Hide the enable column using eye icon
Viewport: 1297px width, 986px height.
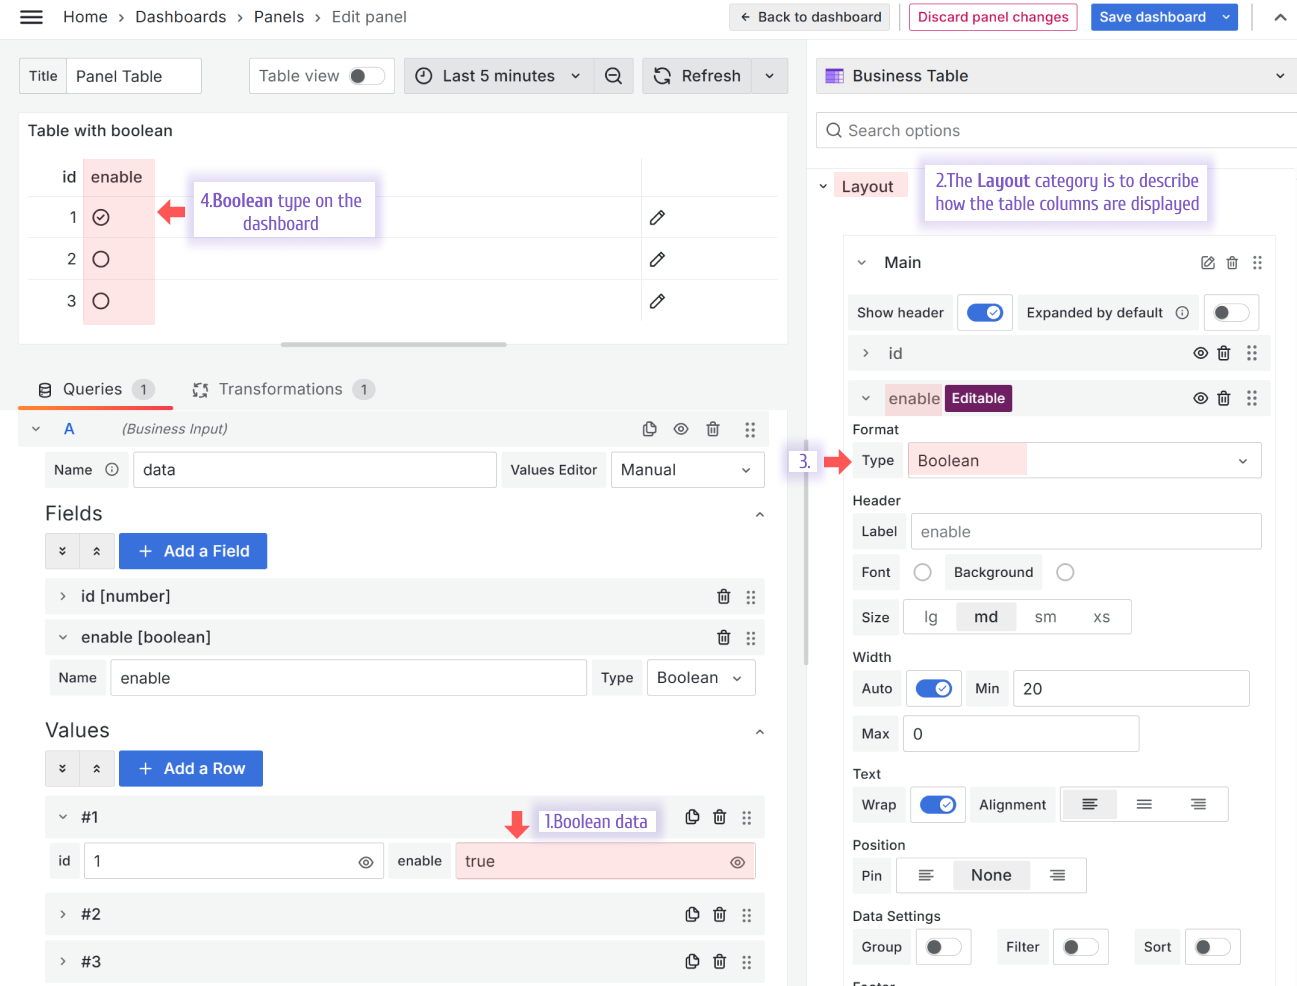click(1200, 398)
